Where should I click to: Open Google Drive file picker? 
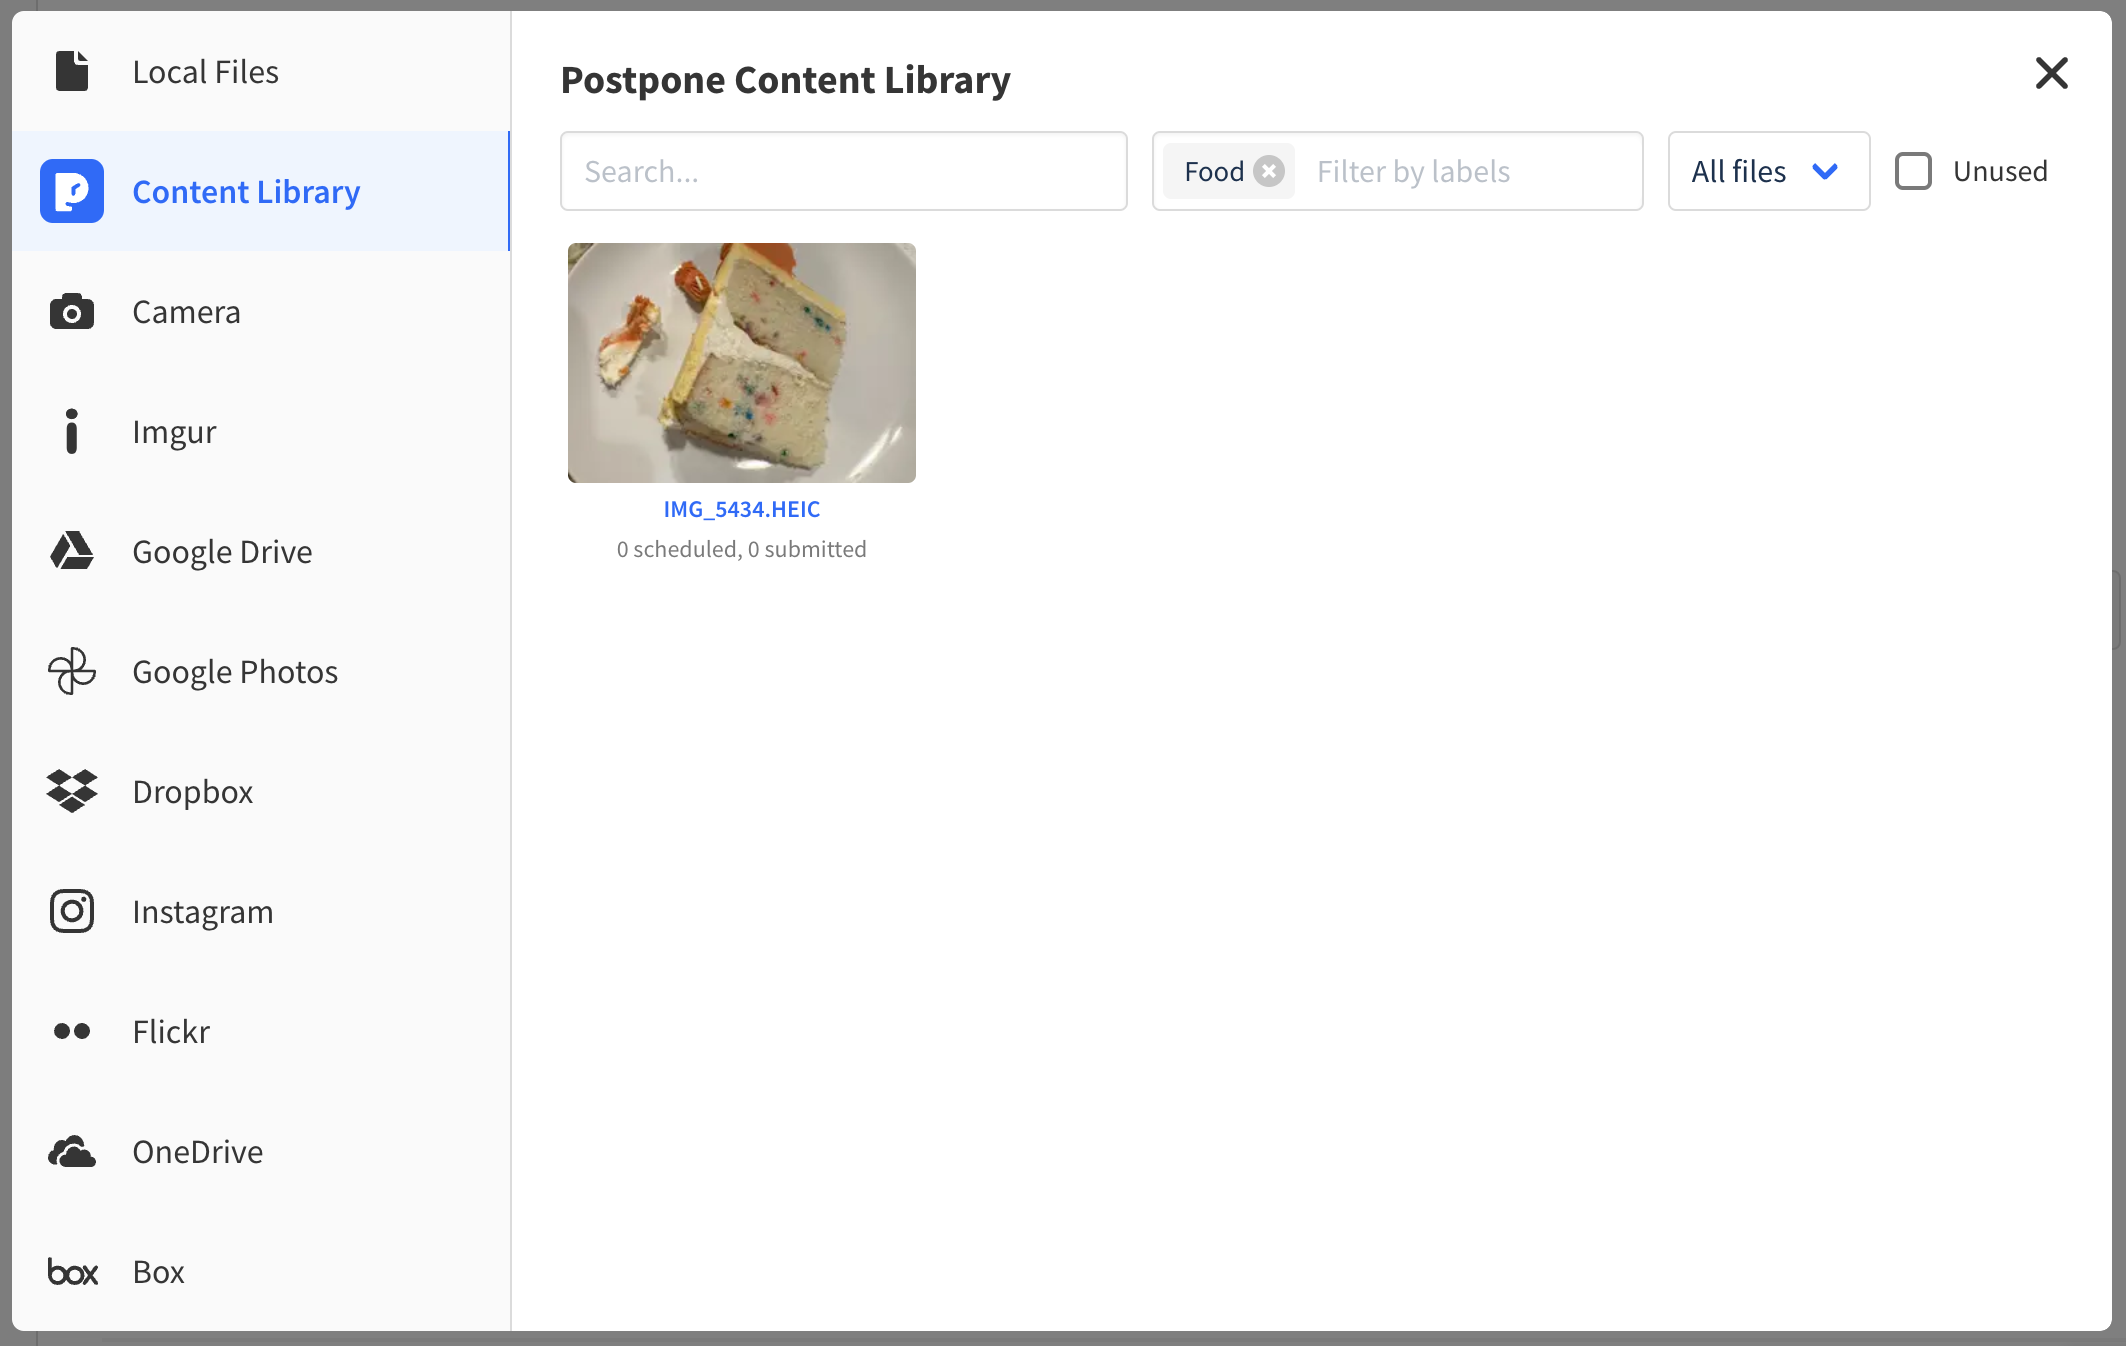pyautogui.click(x=71, y=551)
